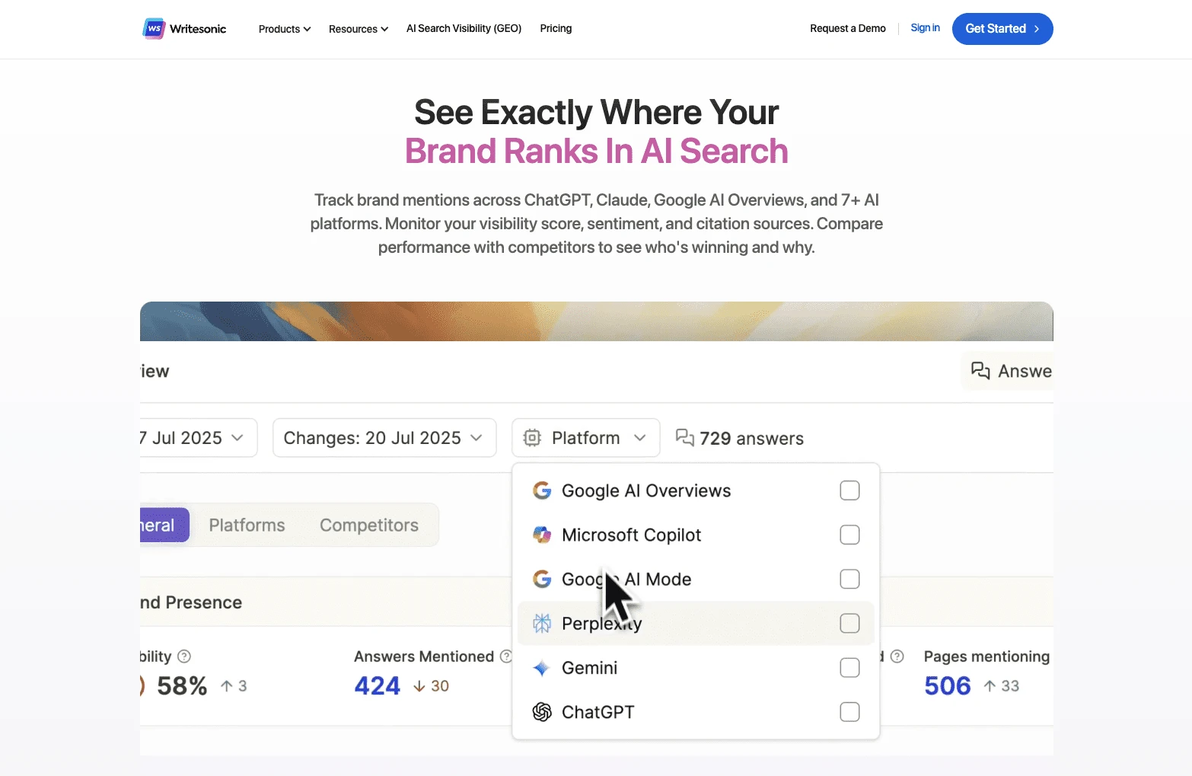Select the ChatGPT checkbox

pyautogui.click(x=849, y=712)
